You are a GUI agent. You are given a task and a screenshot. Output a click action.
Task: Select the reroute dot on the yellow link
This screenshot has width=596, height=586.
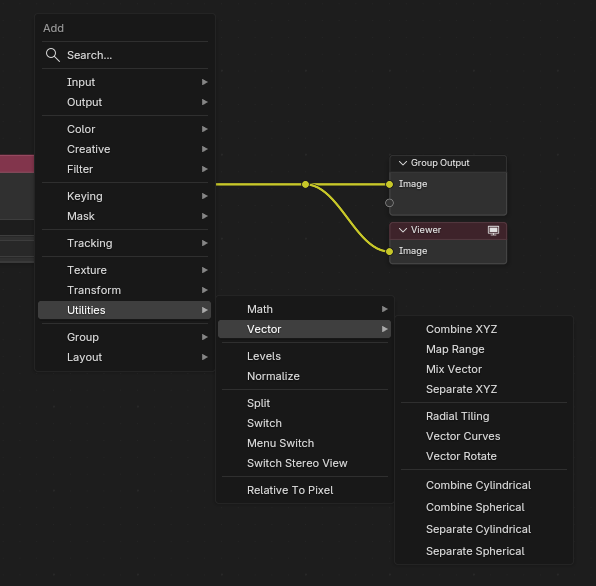tap(306, 184)
